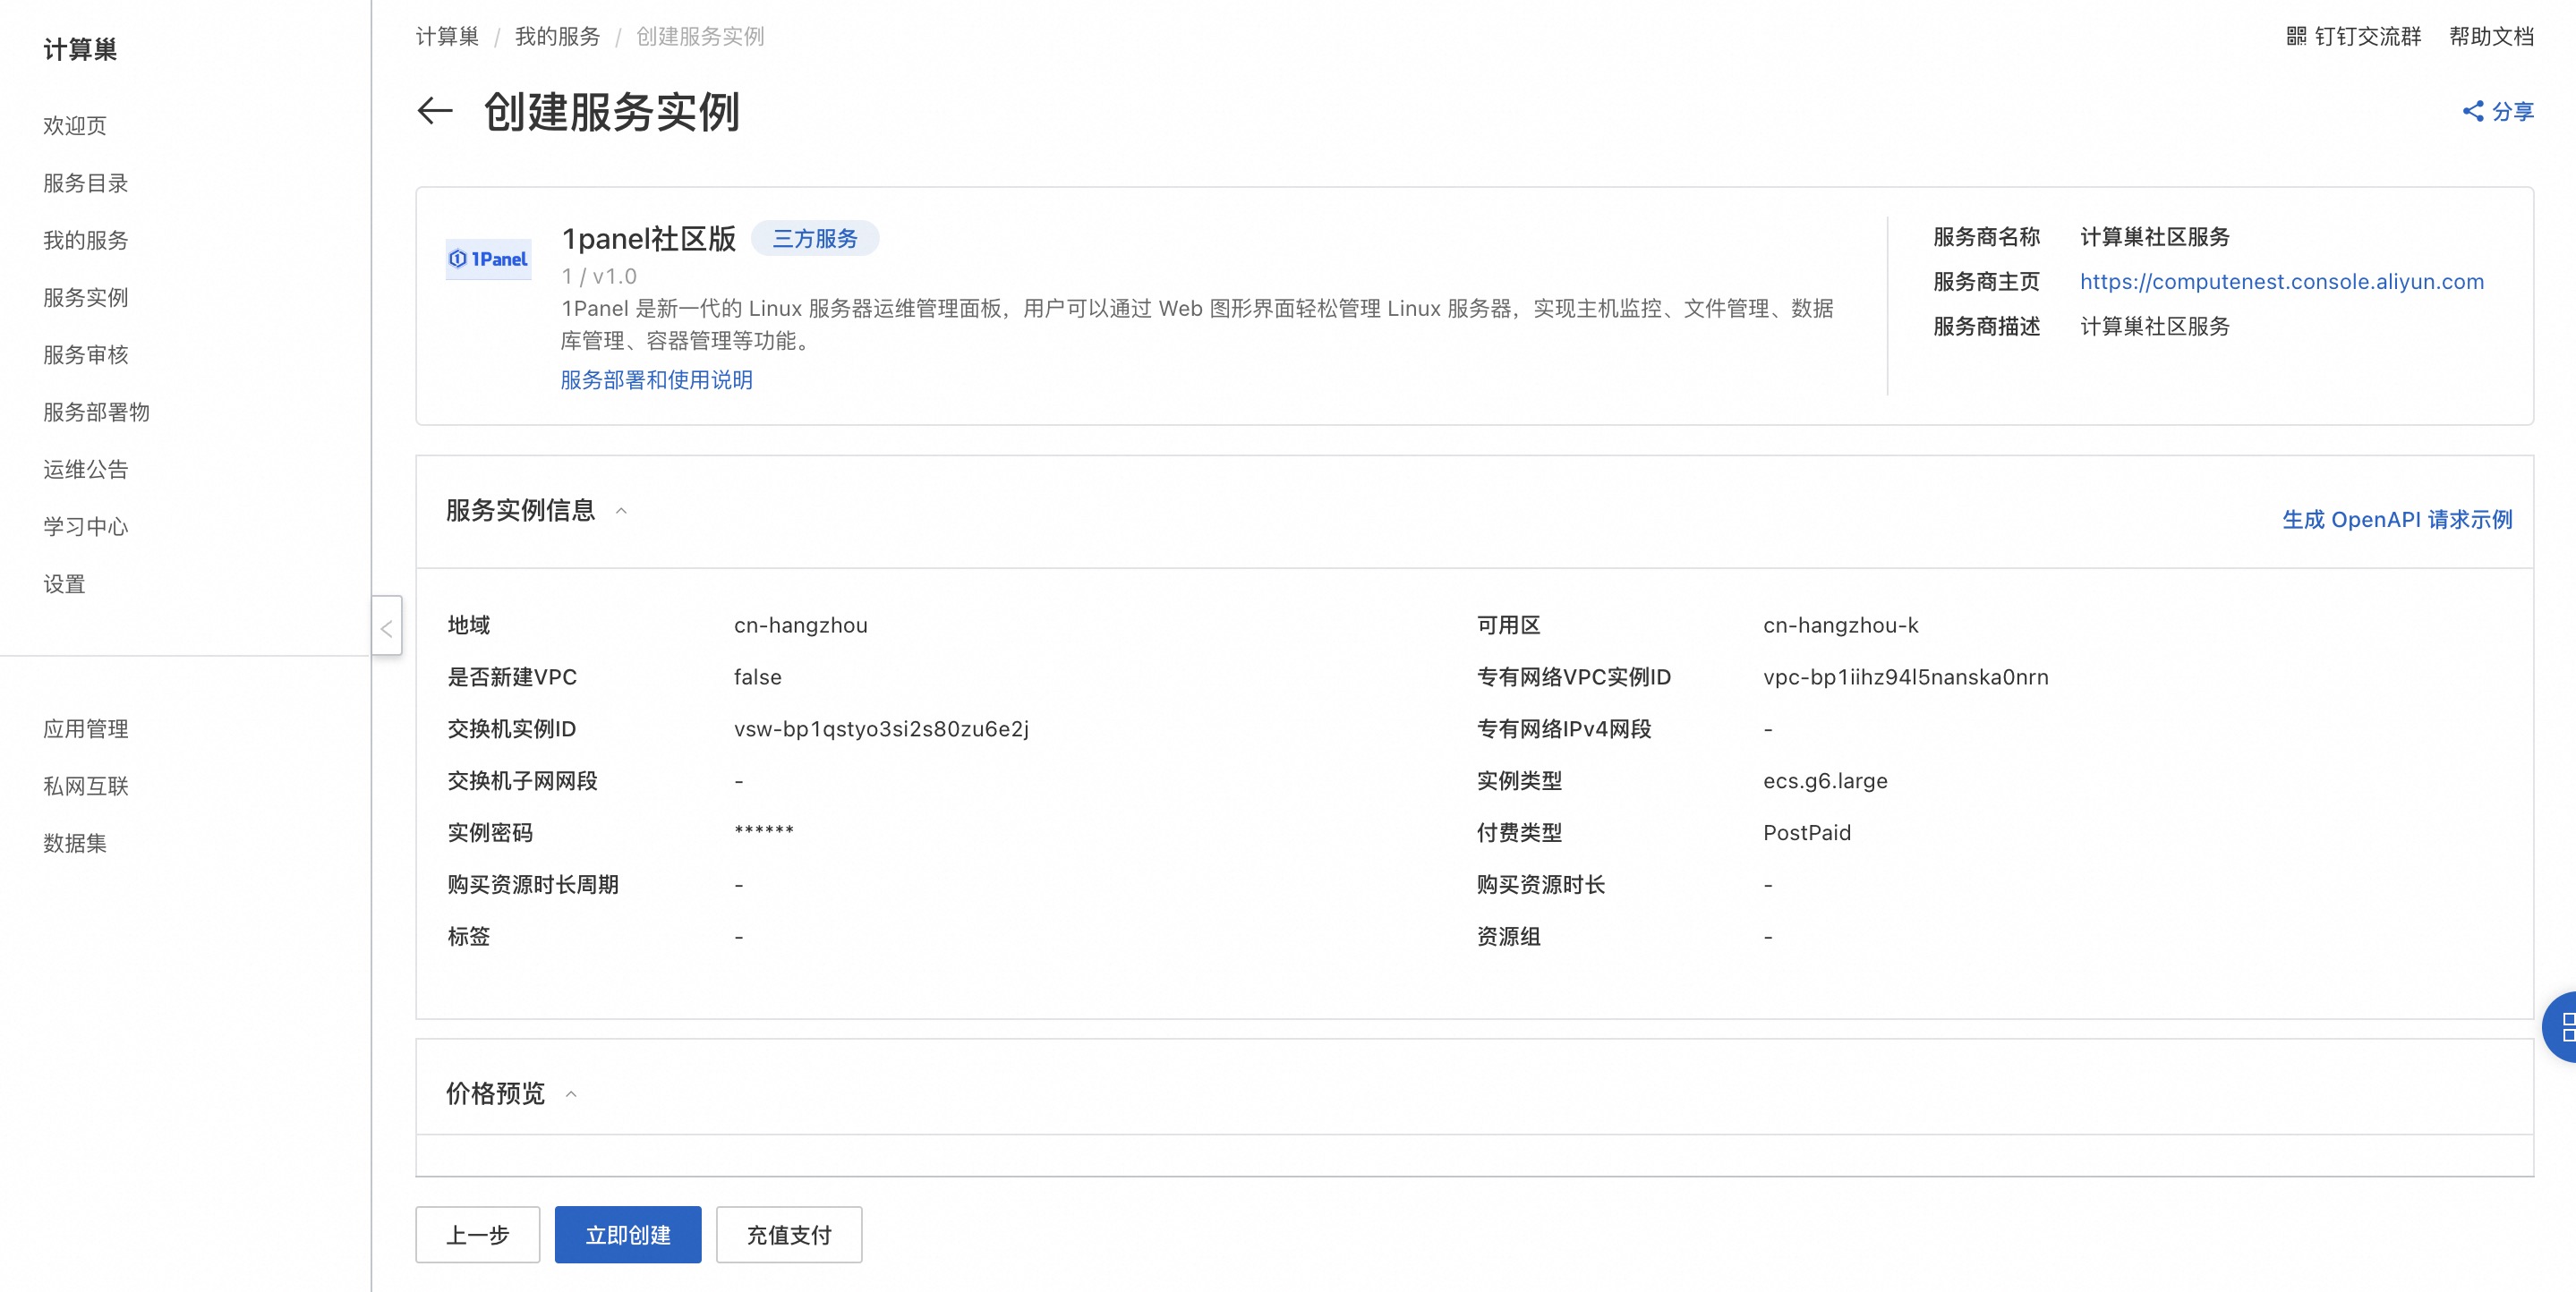Open 服务实例 in the sidebar menu
This screenshot has height=1292, width=2576.
[x=86, y=297]
